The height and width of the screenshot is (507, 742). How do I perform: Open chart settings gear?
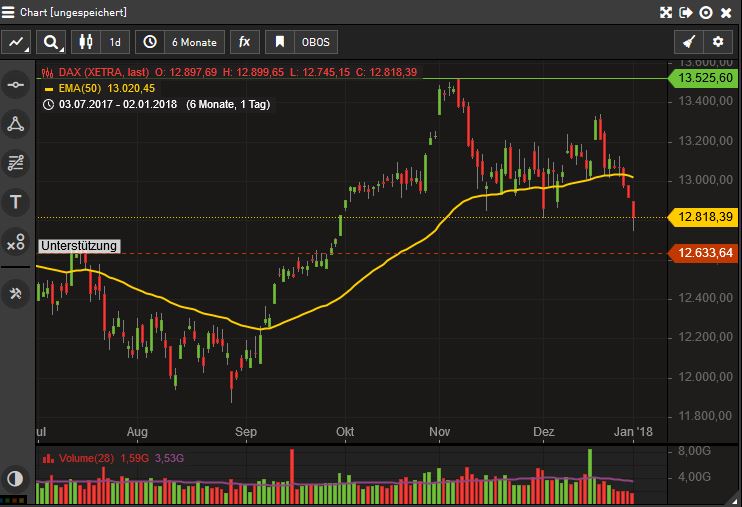point(717,42)
